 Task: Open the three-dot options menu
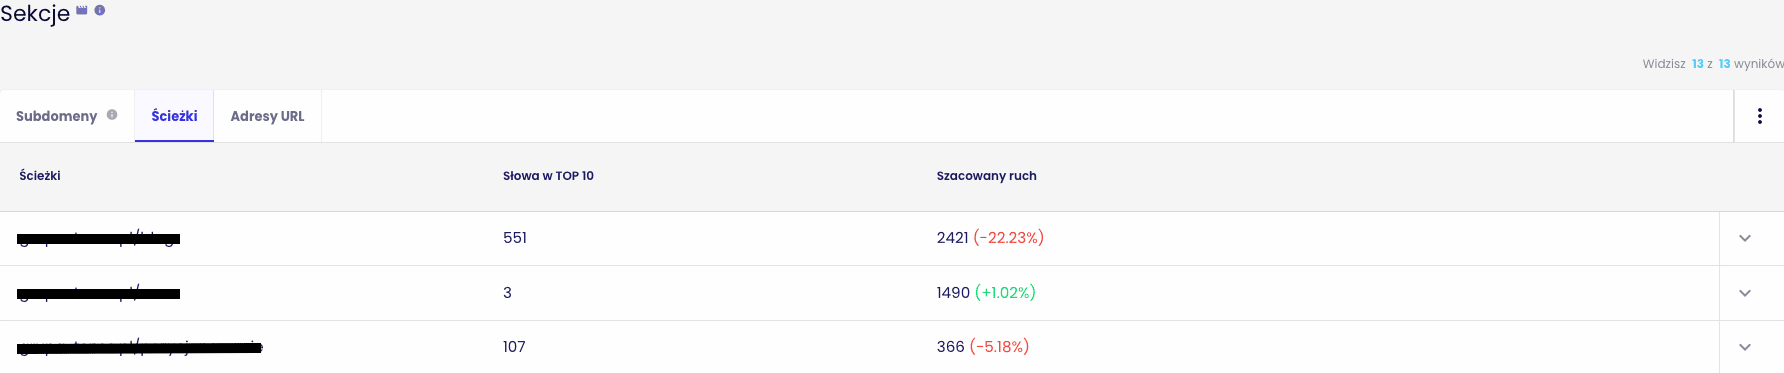tap(1759, 116)
